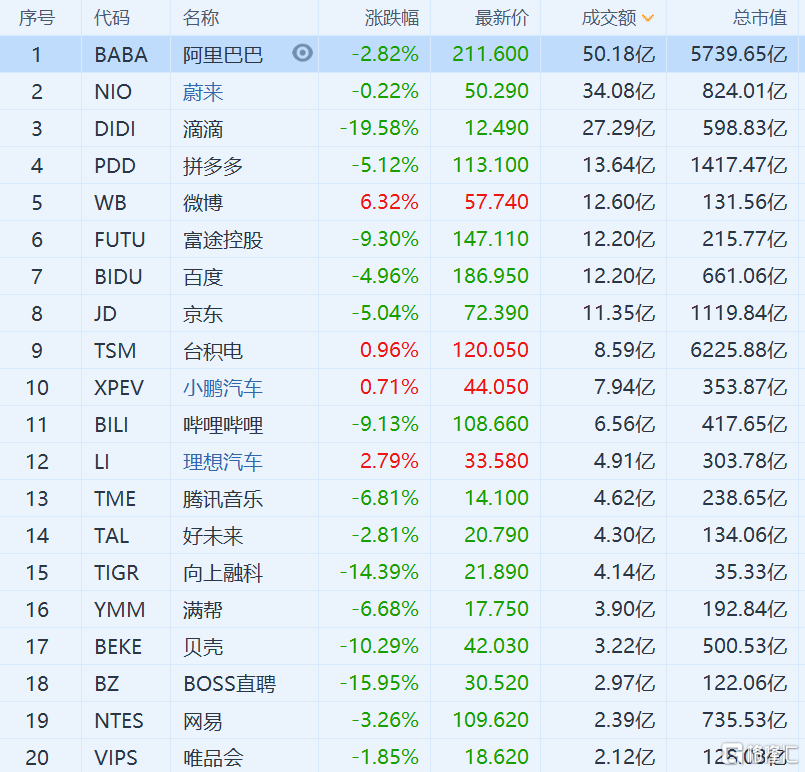
Task: Sort by the 总市值 column header
Action: [x=760, y=18]
